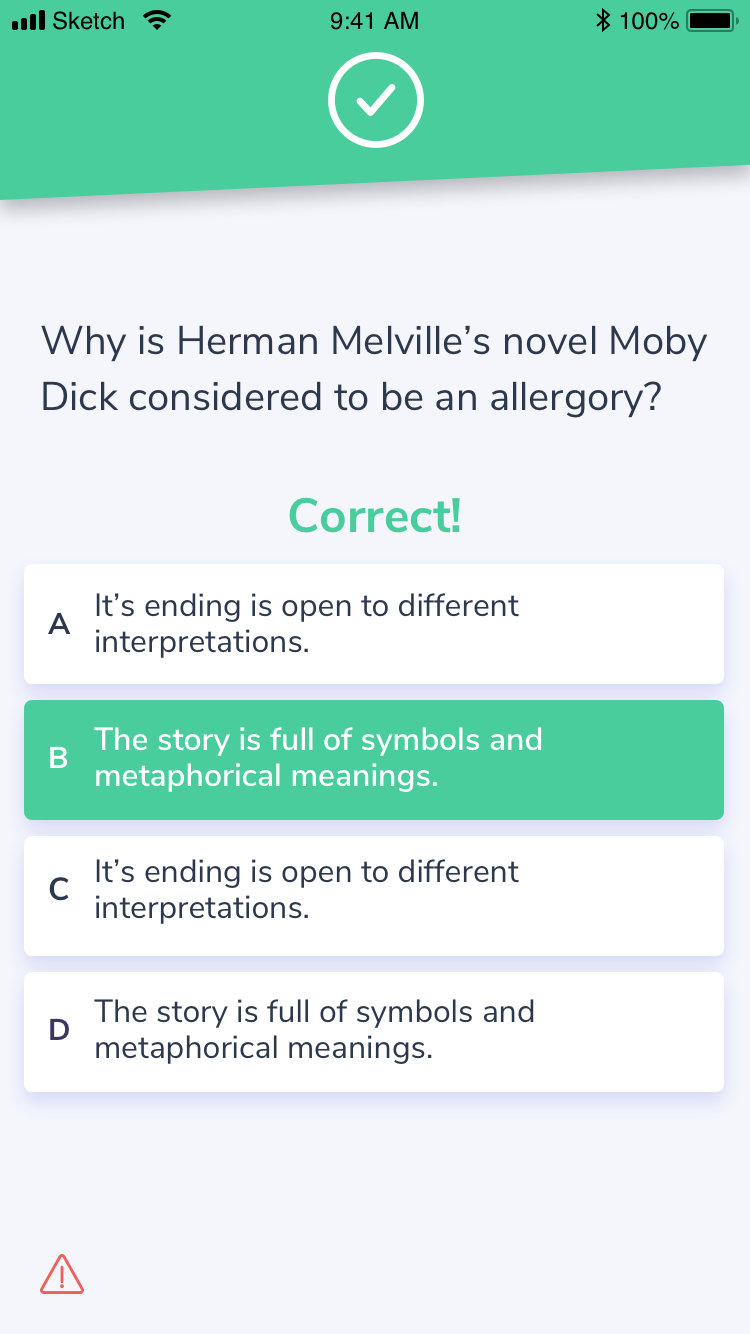Tap the 100% battery percentage text
750x1334 pixels.
650,19
